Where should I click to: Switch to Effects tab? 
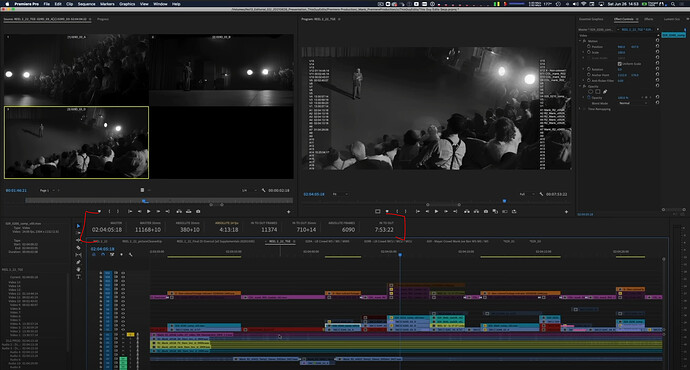coord(649,19)
